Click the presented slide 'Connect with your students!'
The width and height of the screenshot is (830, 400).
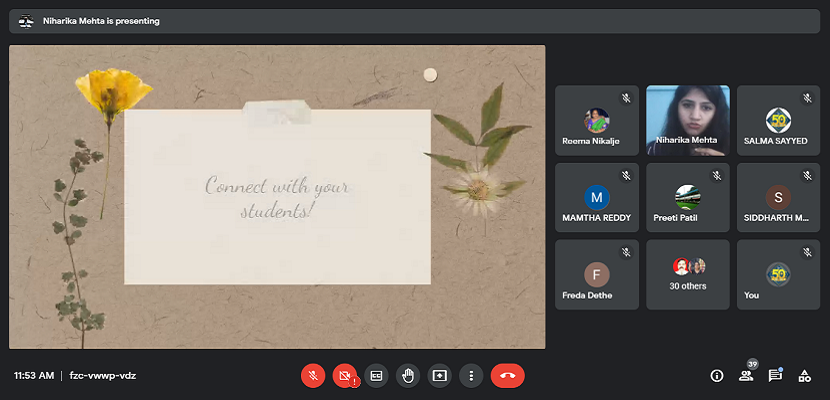(277, 197)
